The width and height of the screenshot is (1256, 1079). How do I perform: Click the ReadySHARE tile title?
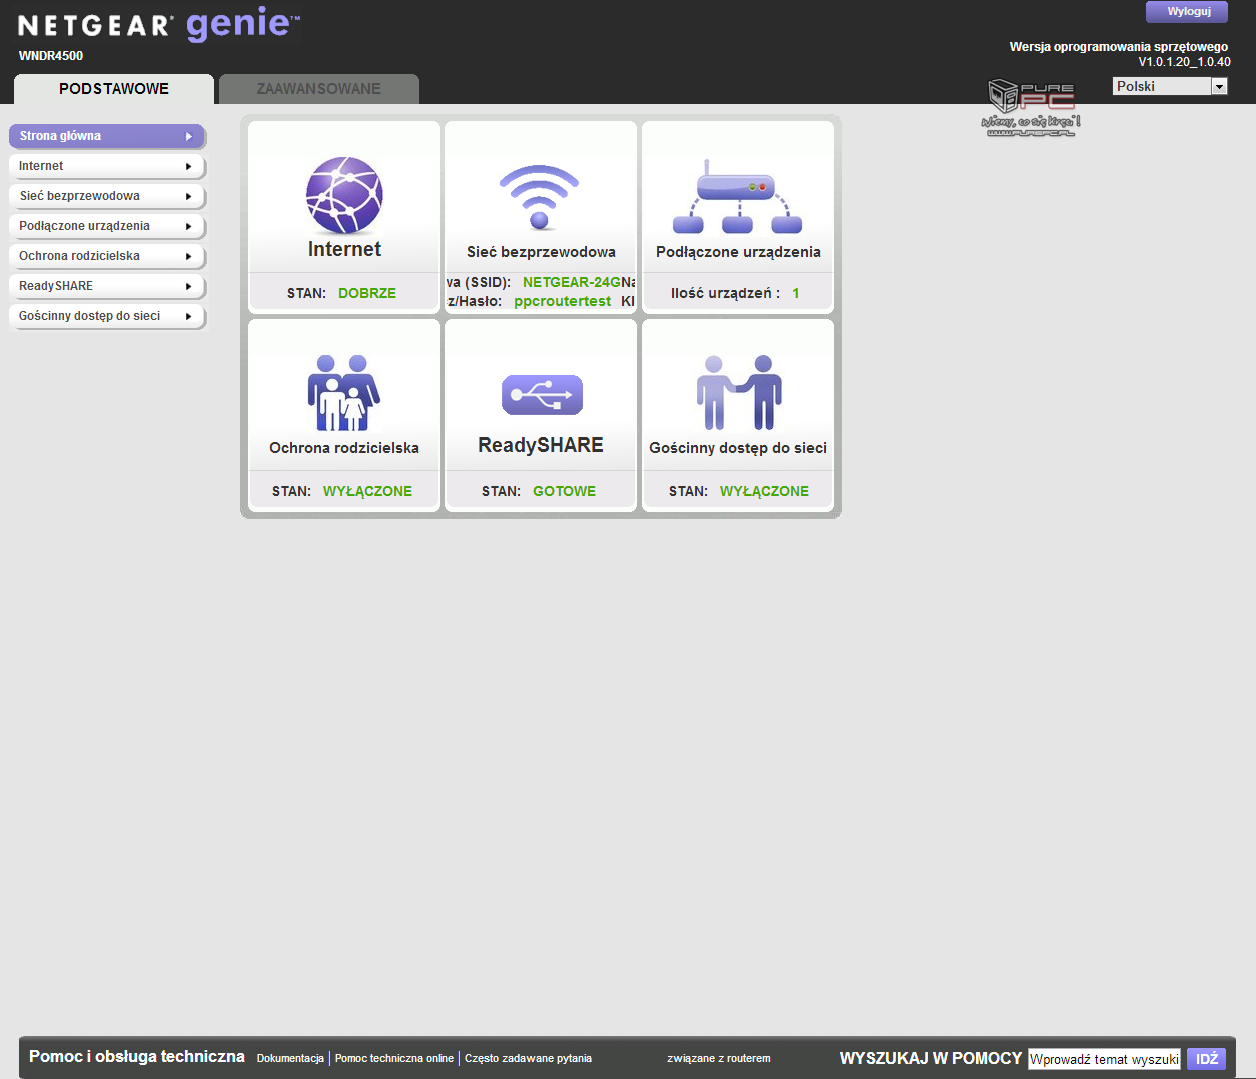541,445
